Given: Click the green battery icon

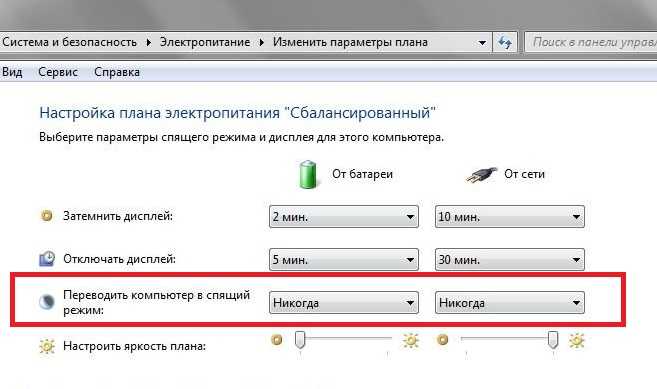Looking at the screenshot, I should point(308,174).
